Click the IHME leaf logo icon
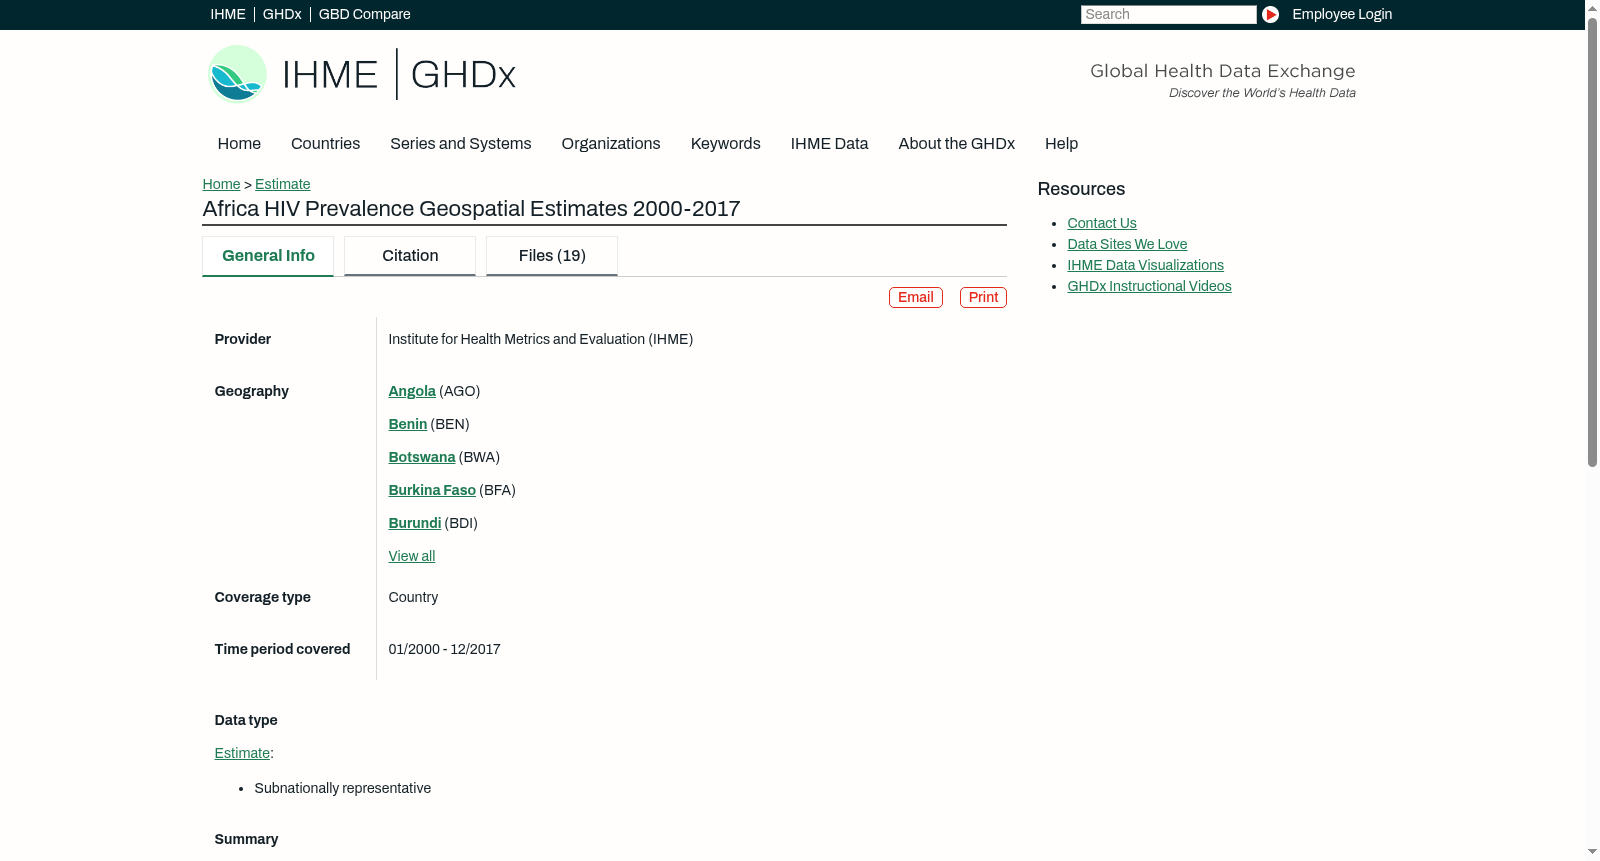This screenshot has width=1600, height=861. pyautogui.click(x=237, y=74)
